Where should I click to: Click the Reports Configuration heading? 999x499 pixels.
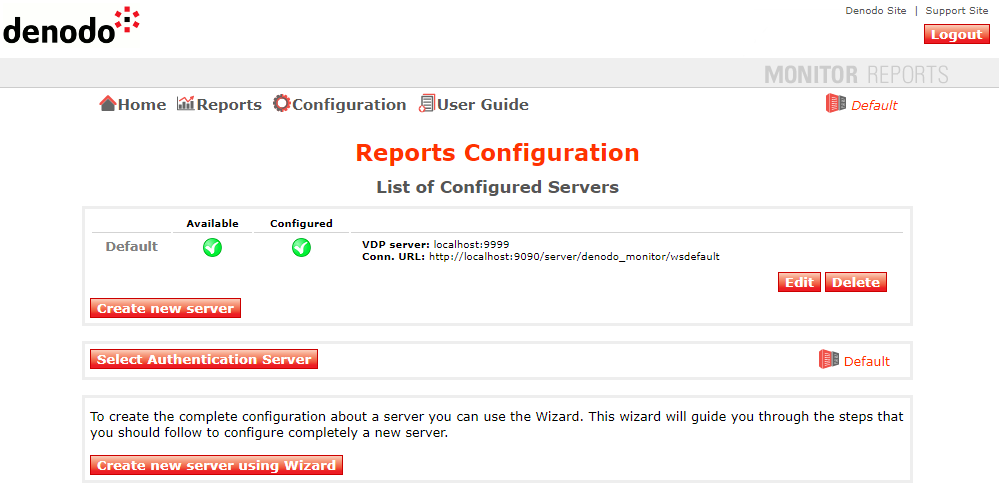click(498, 153)
